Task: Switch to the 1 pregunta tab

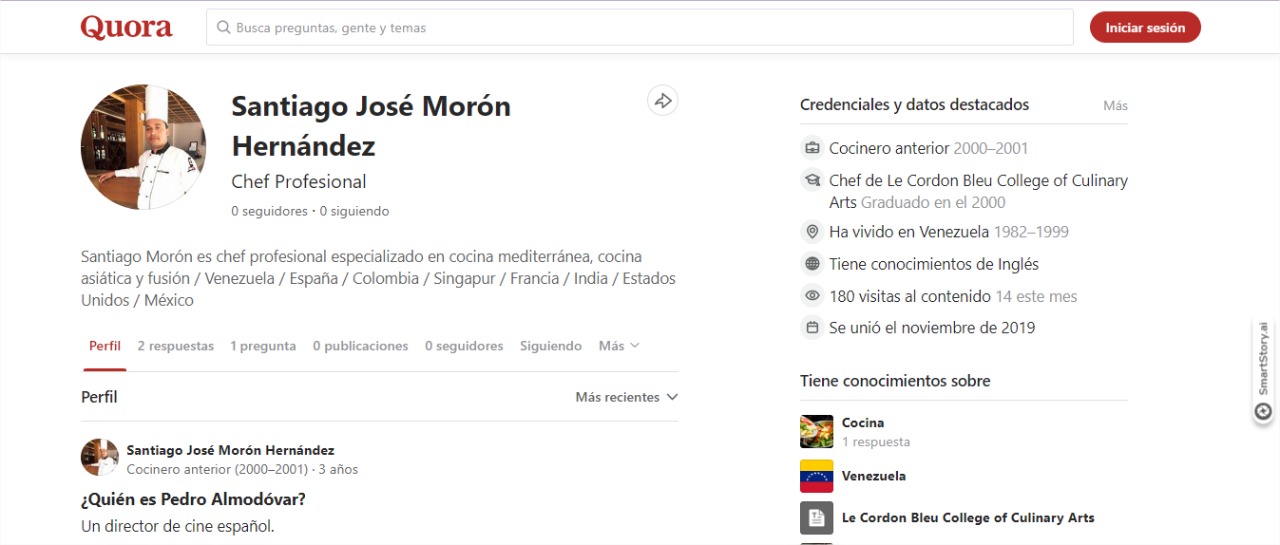Action: pyautogui.click(x=263, y=346)
